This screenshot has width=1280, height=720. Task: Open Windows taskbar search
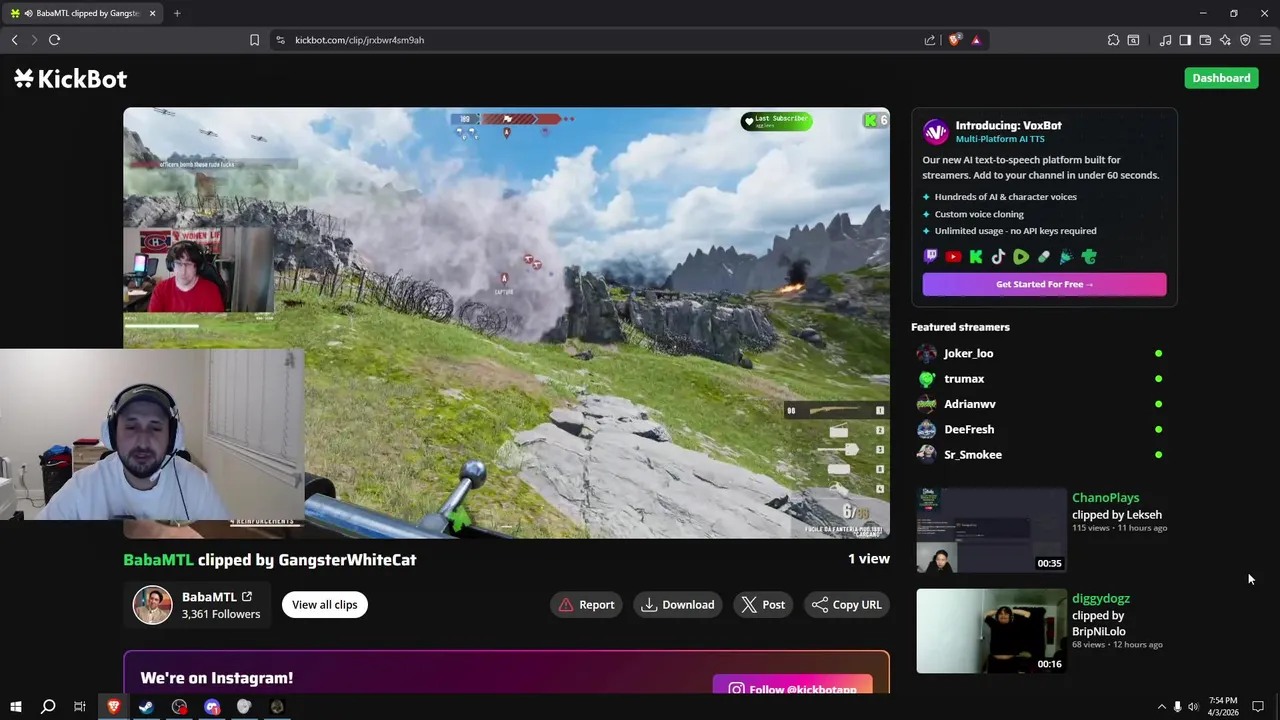point(48,707)
